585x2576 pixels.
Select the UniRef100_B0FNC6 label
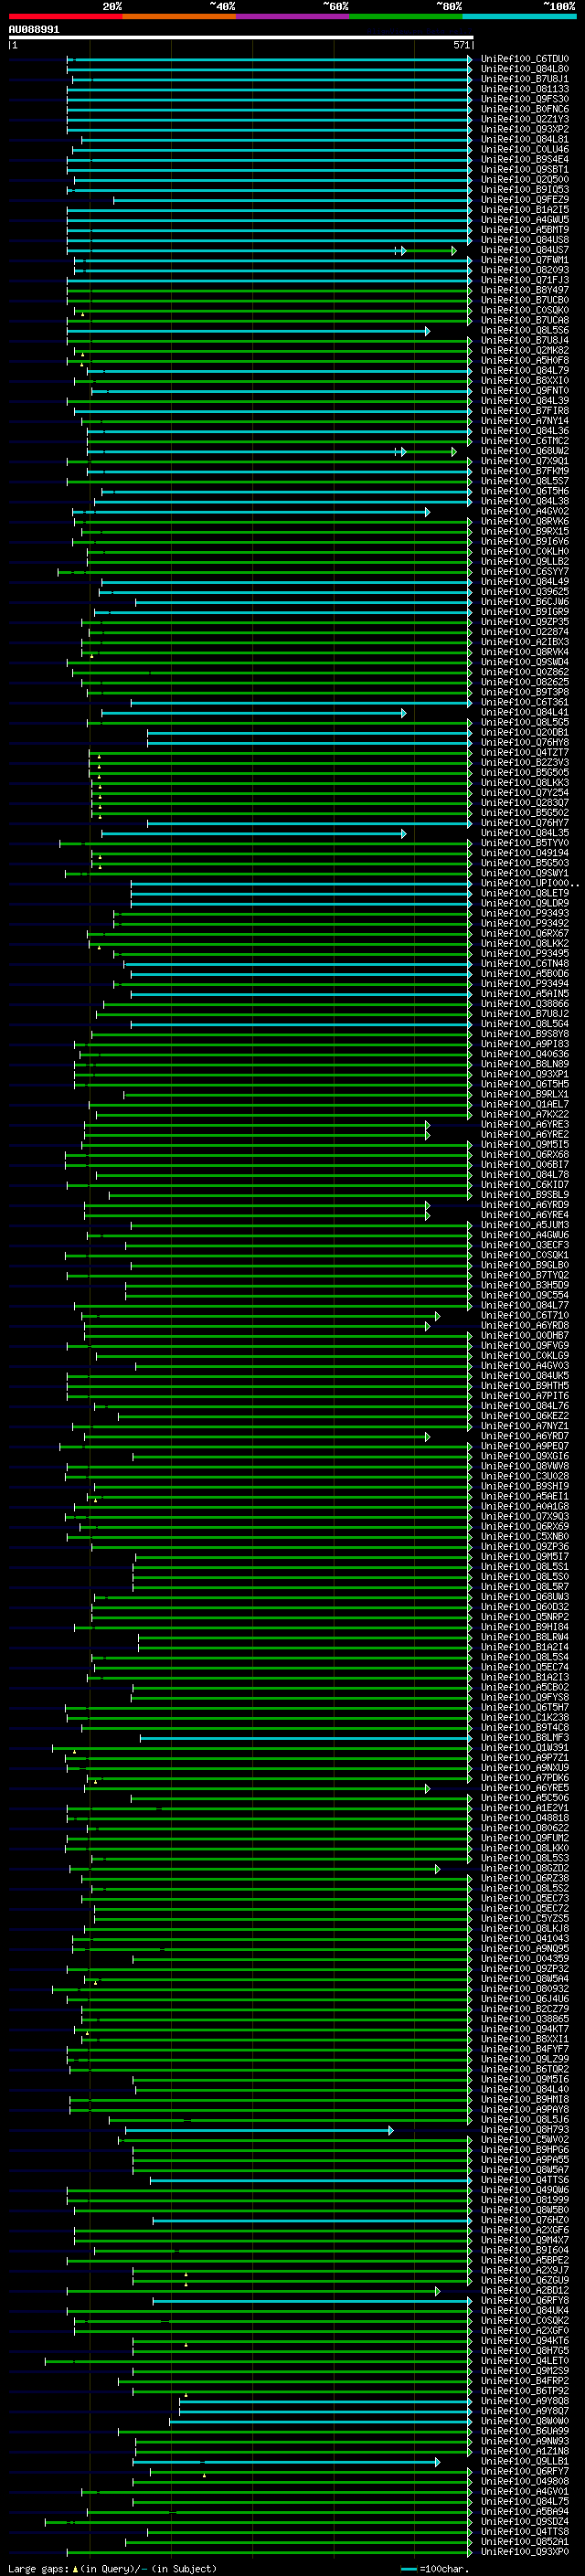(524, 109)
